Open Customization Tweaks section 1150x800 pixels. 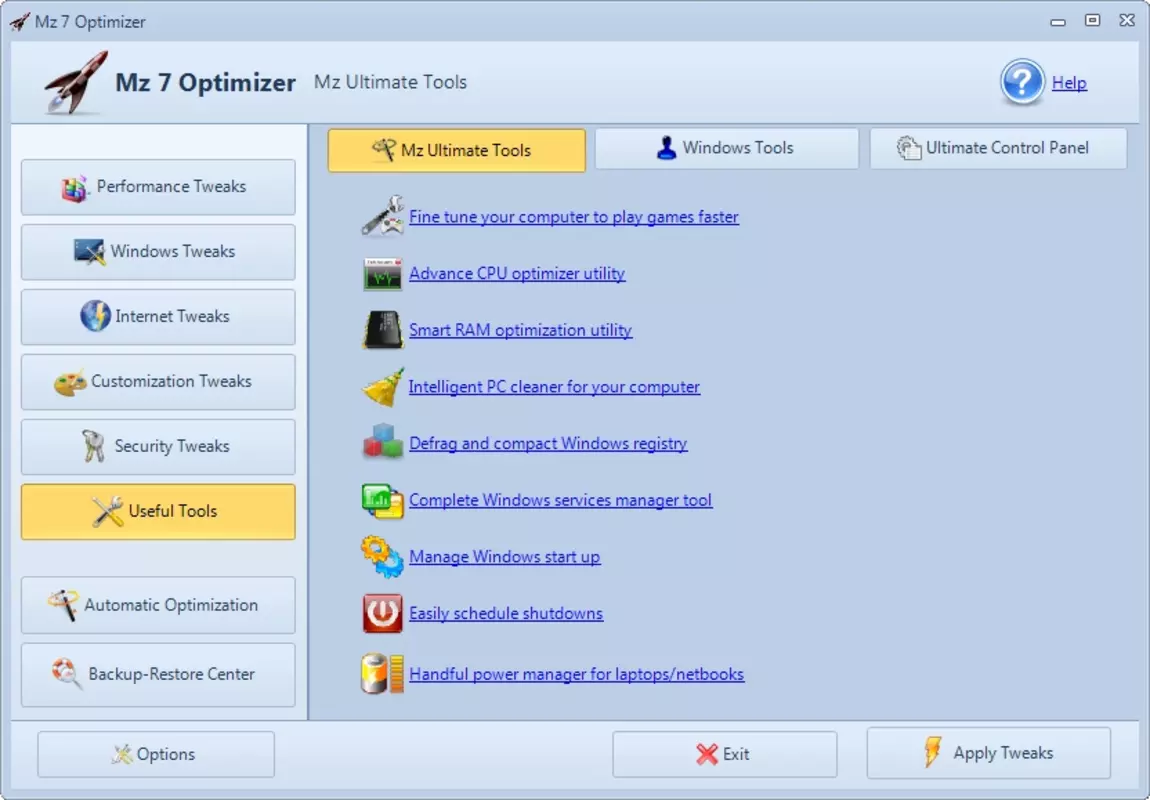click(x=158, y=381)
